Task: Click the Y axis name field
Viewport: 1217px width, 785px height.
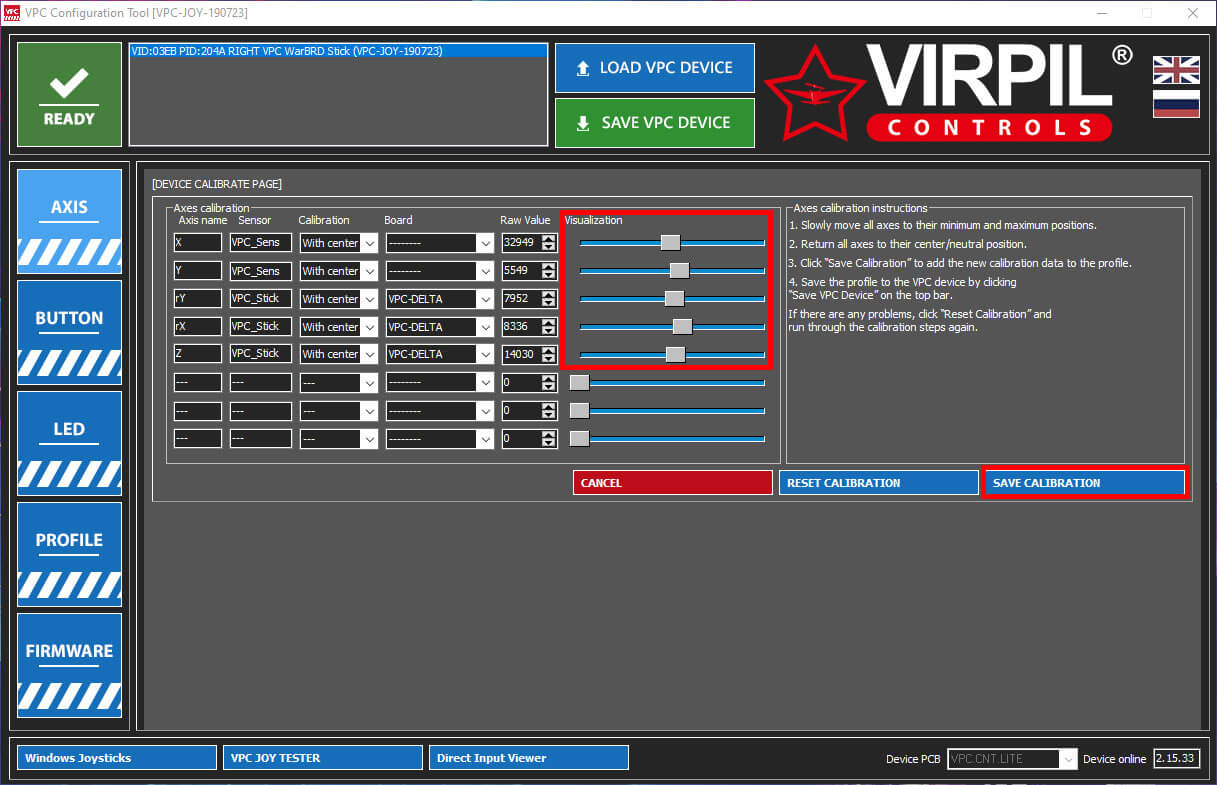Action: pyautogui.click(x=198, y=271)
